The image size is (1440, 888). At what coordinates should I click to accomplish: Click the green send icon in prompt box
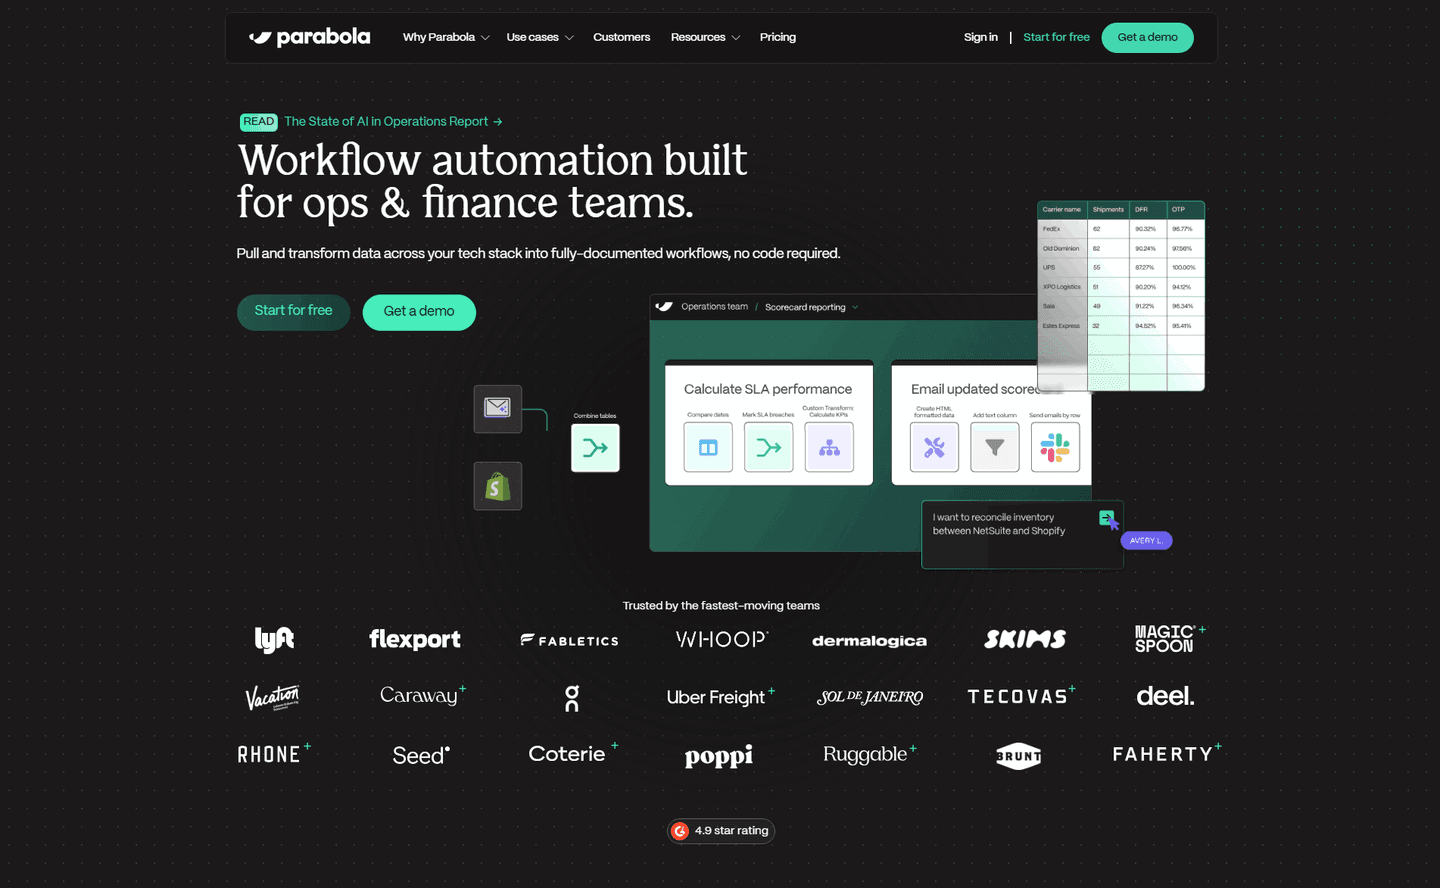[x=1107, y=518]
